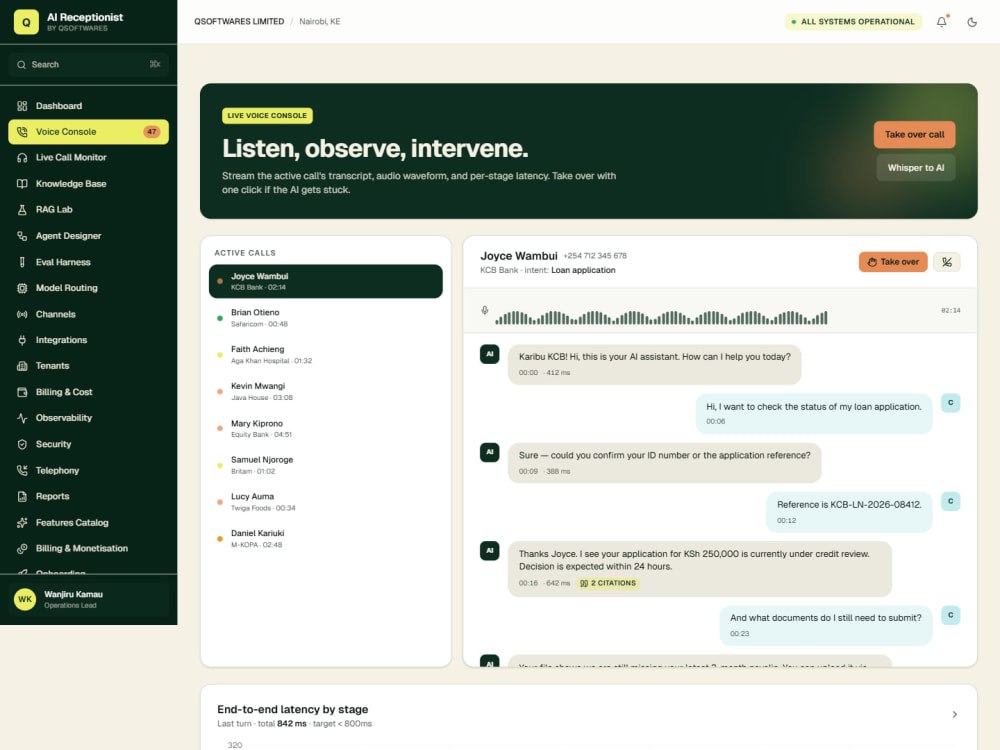Open the Observability section label

pos(64,418)
